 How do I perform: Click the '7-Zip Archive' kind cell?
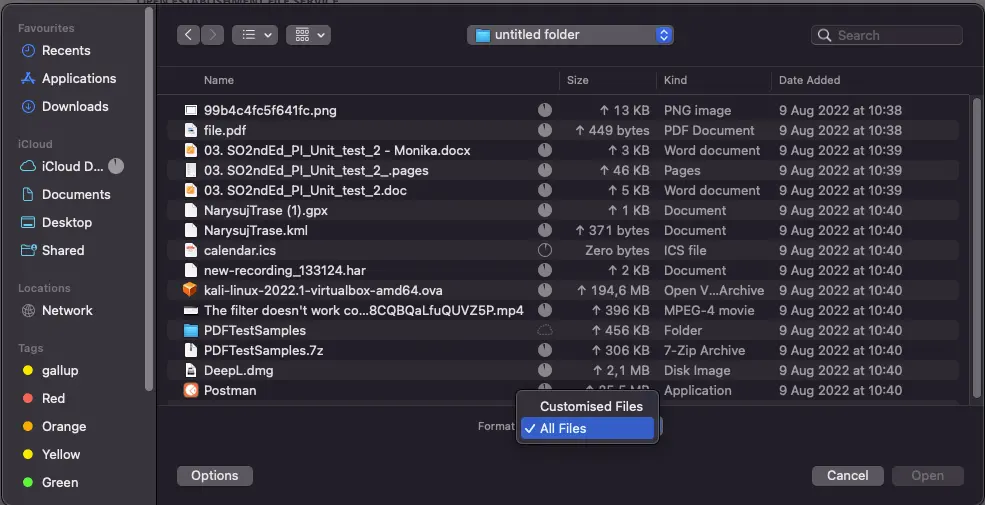(x=704, y=350)
